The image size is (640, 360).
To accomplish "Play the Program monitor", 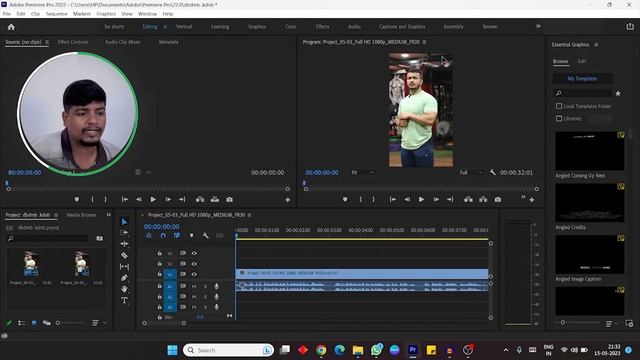I will pos(421,200).
